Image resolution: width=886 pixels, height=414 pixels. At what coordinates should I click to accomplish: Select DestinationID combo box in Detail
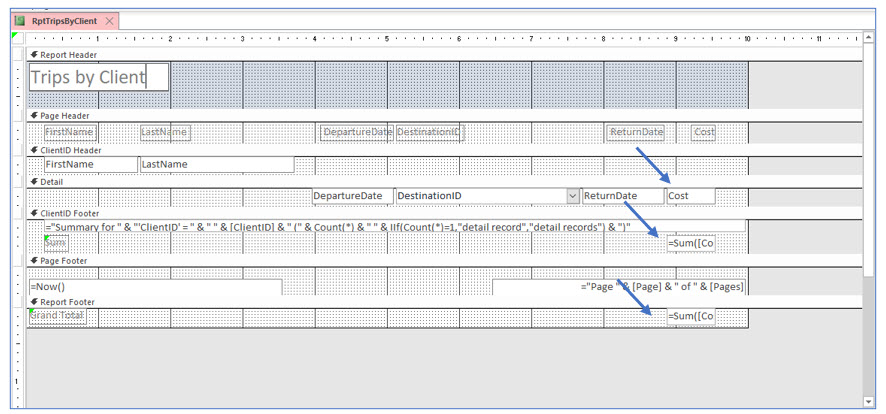pos(488,196)
